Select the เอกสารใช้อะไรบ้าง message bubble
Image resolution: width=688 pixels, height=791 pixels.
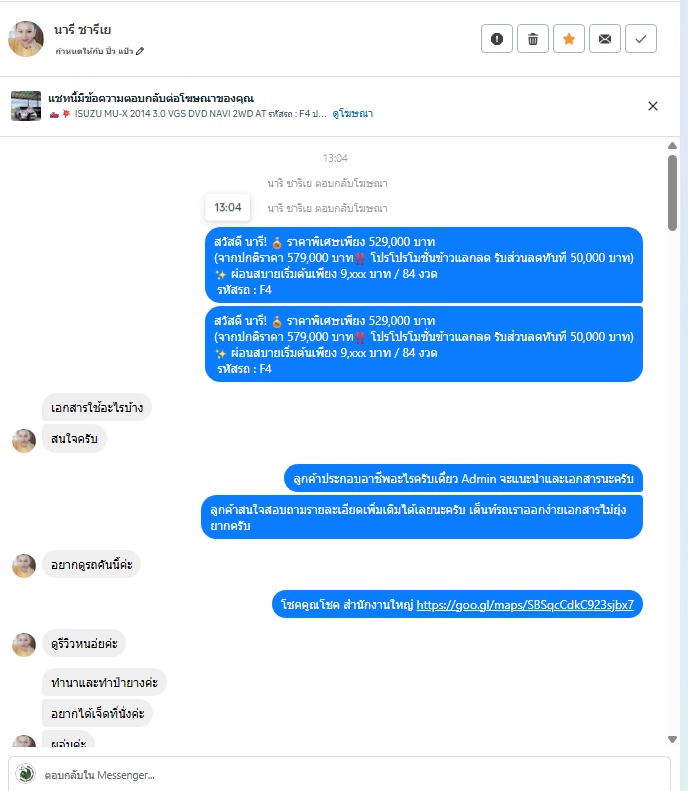tap(97, 407)
